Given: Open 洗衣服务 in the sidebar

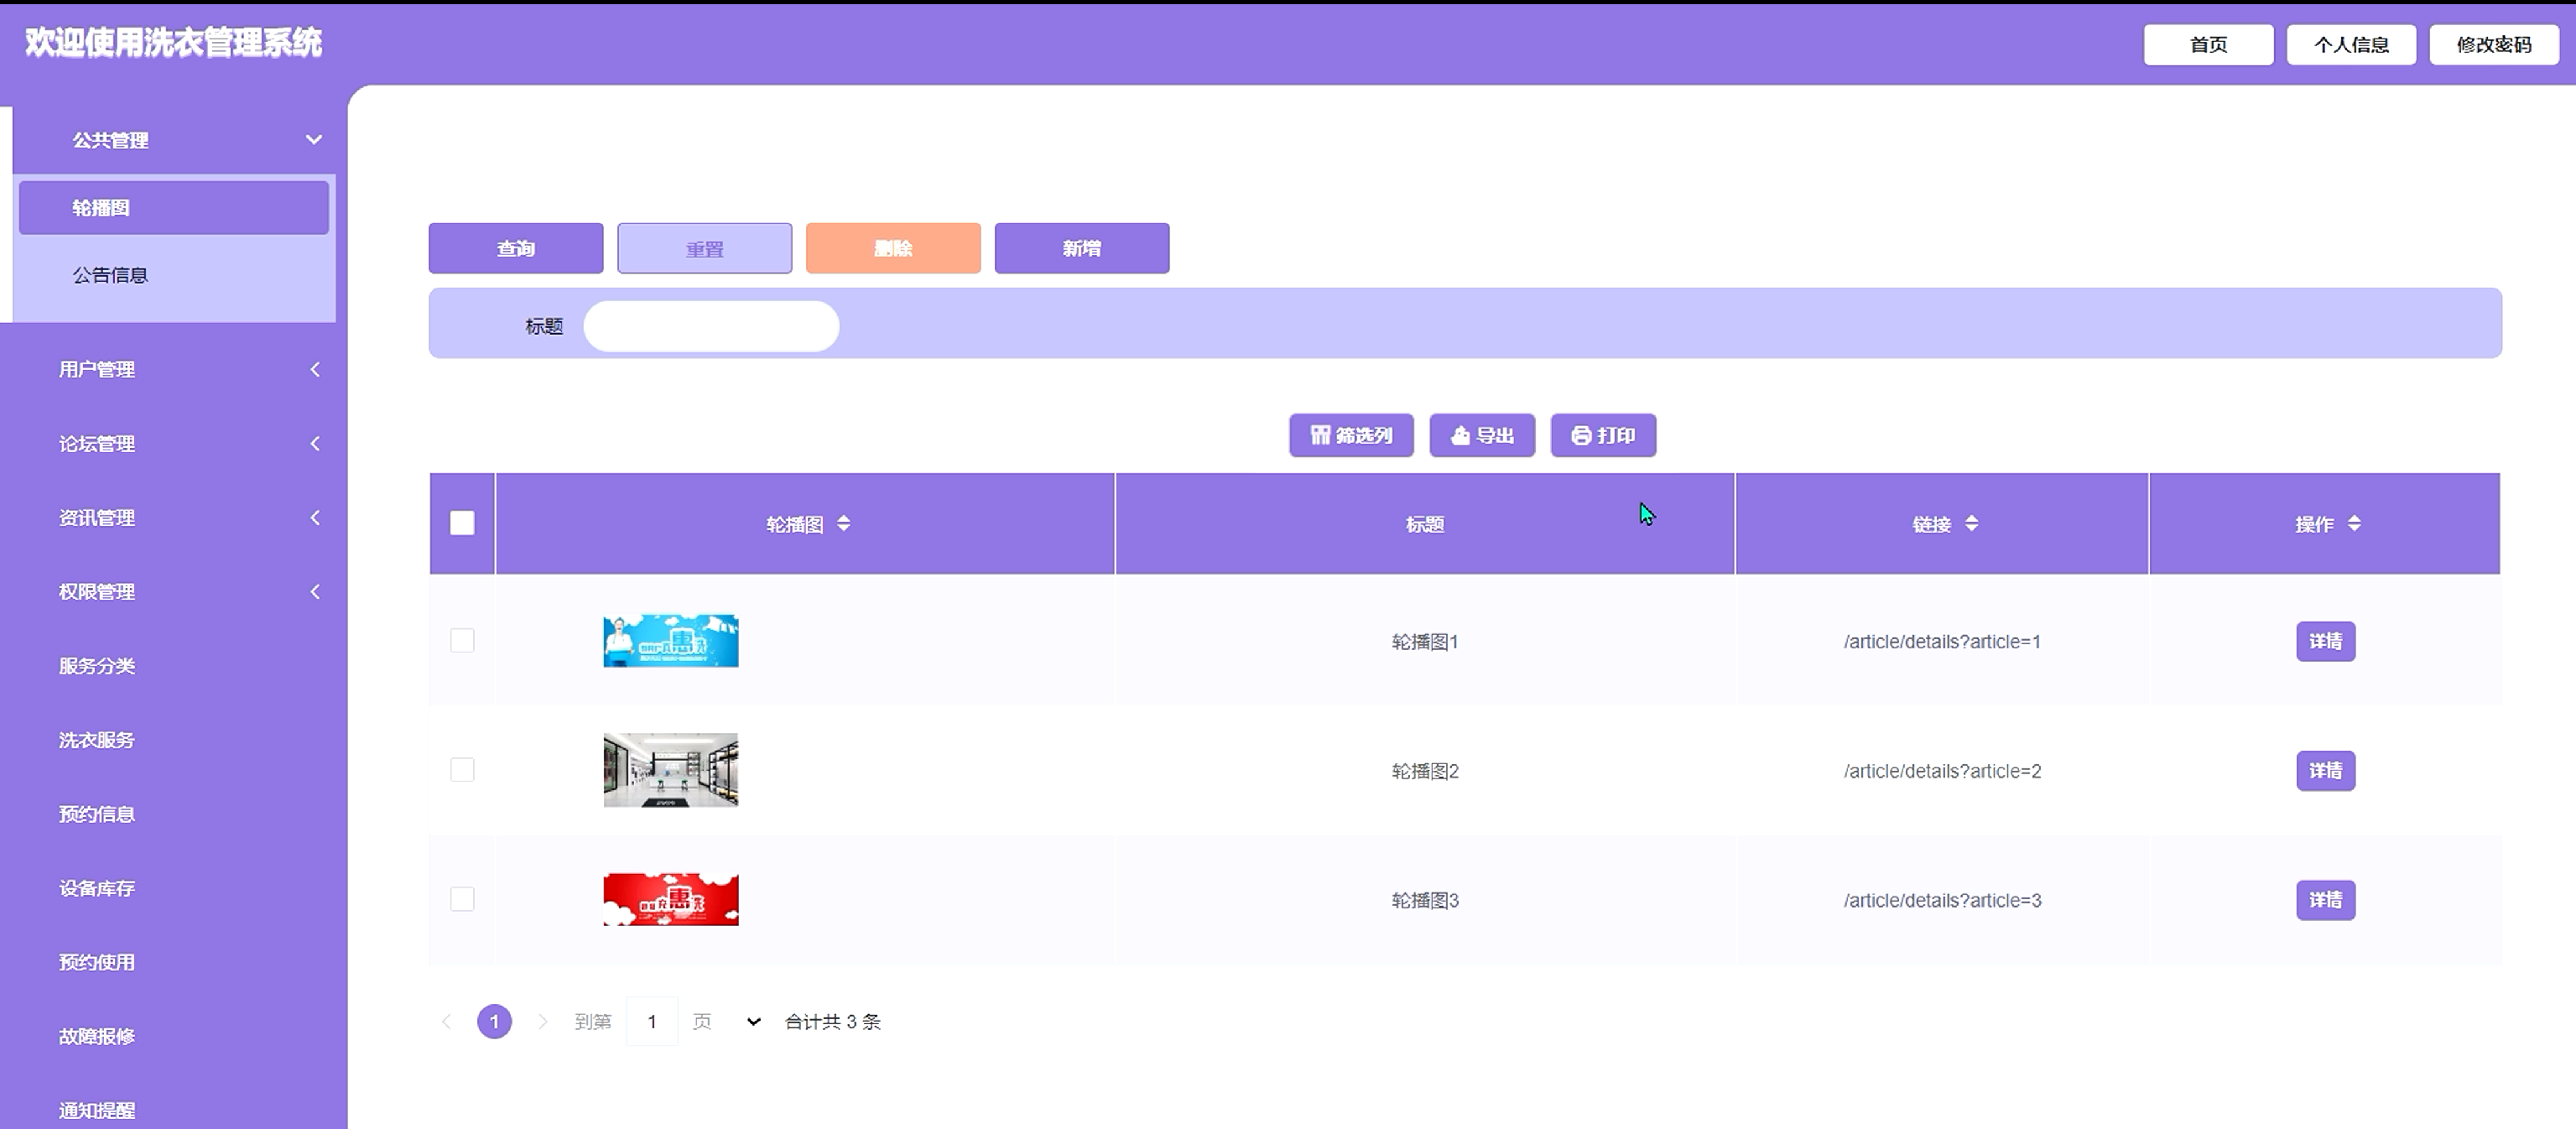Looking at the screenshot, I should pyautogui.click(x=96, y=740).
